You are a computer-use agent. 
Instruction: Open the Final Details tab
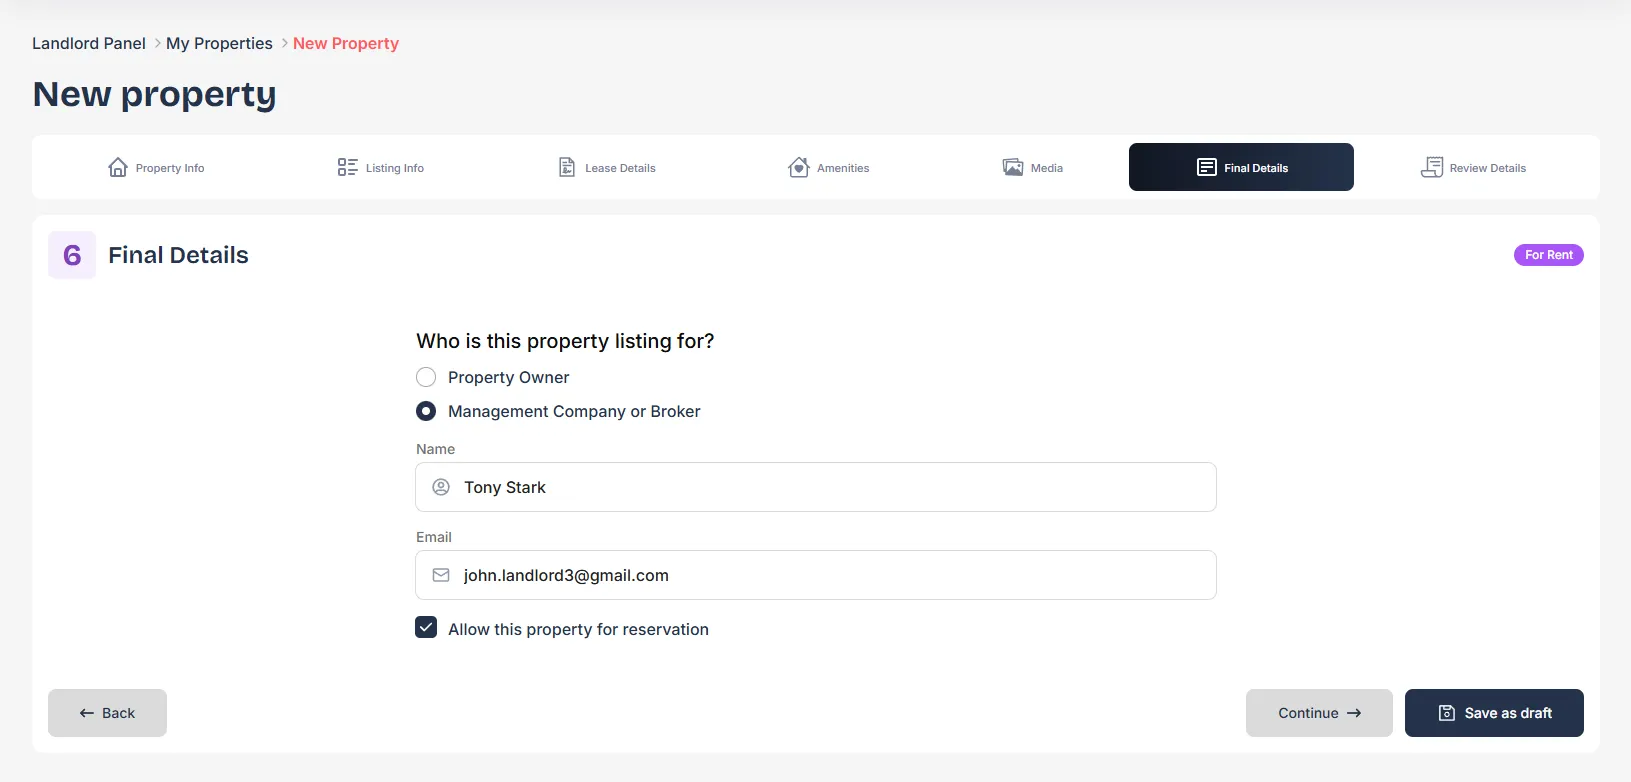(x=1241, y=167)
